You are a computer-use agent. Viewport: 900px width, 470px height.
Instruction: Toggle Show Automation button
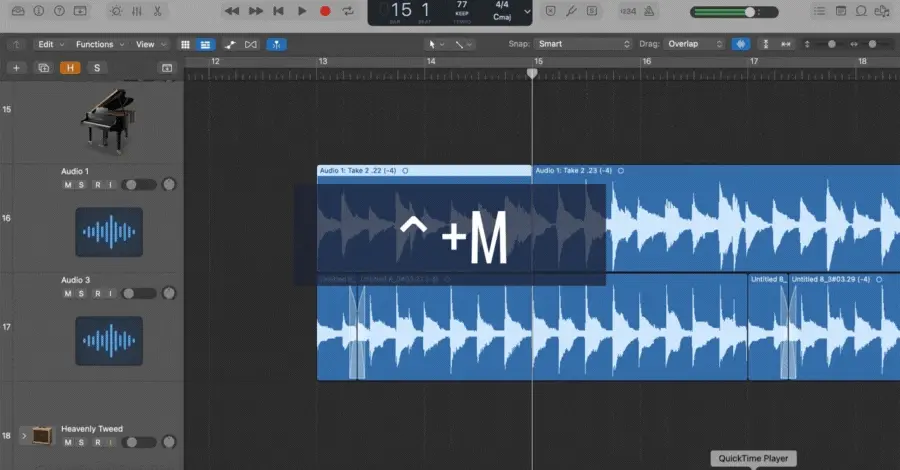(230, 44)
